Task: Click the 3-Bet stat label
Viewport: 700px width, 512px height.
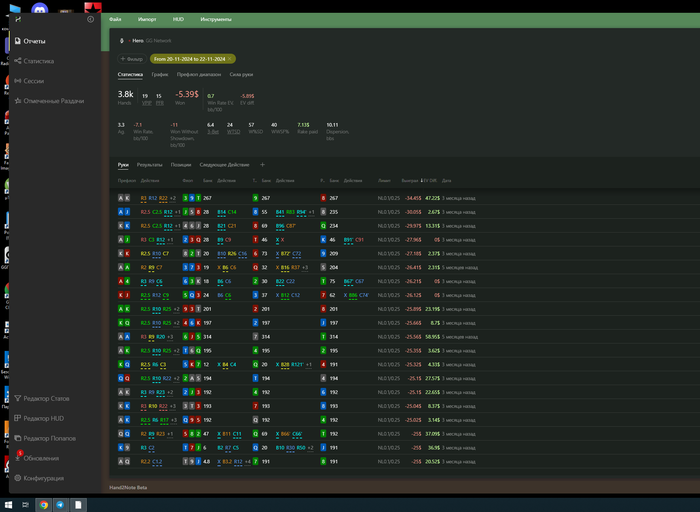Action: [213, 132]
